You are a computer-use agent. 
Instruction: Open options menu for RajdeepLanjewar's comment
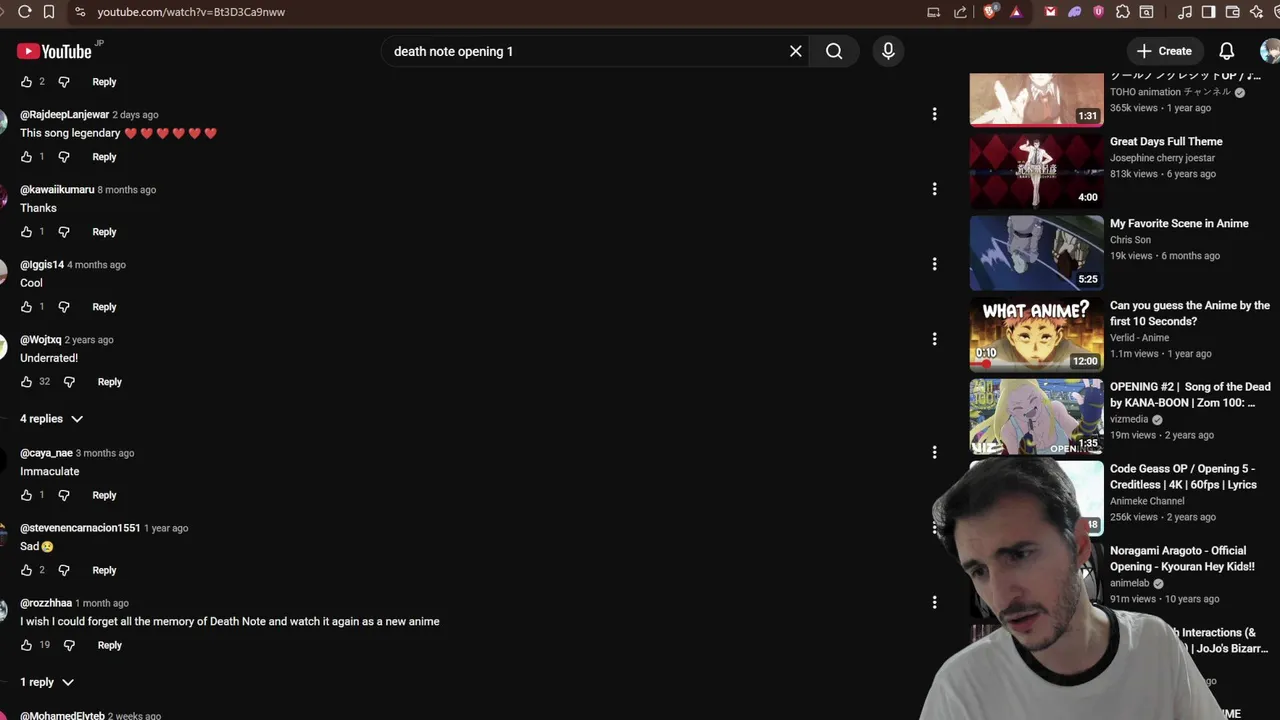[x=934, y=114]
